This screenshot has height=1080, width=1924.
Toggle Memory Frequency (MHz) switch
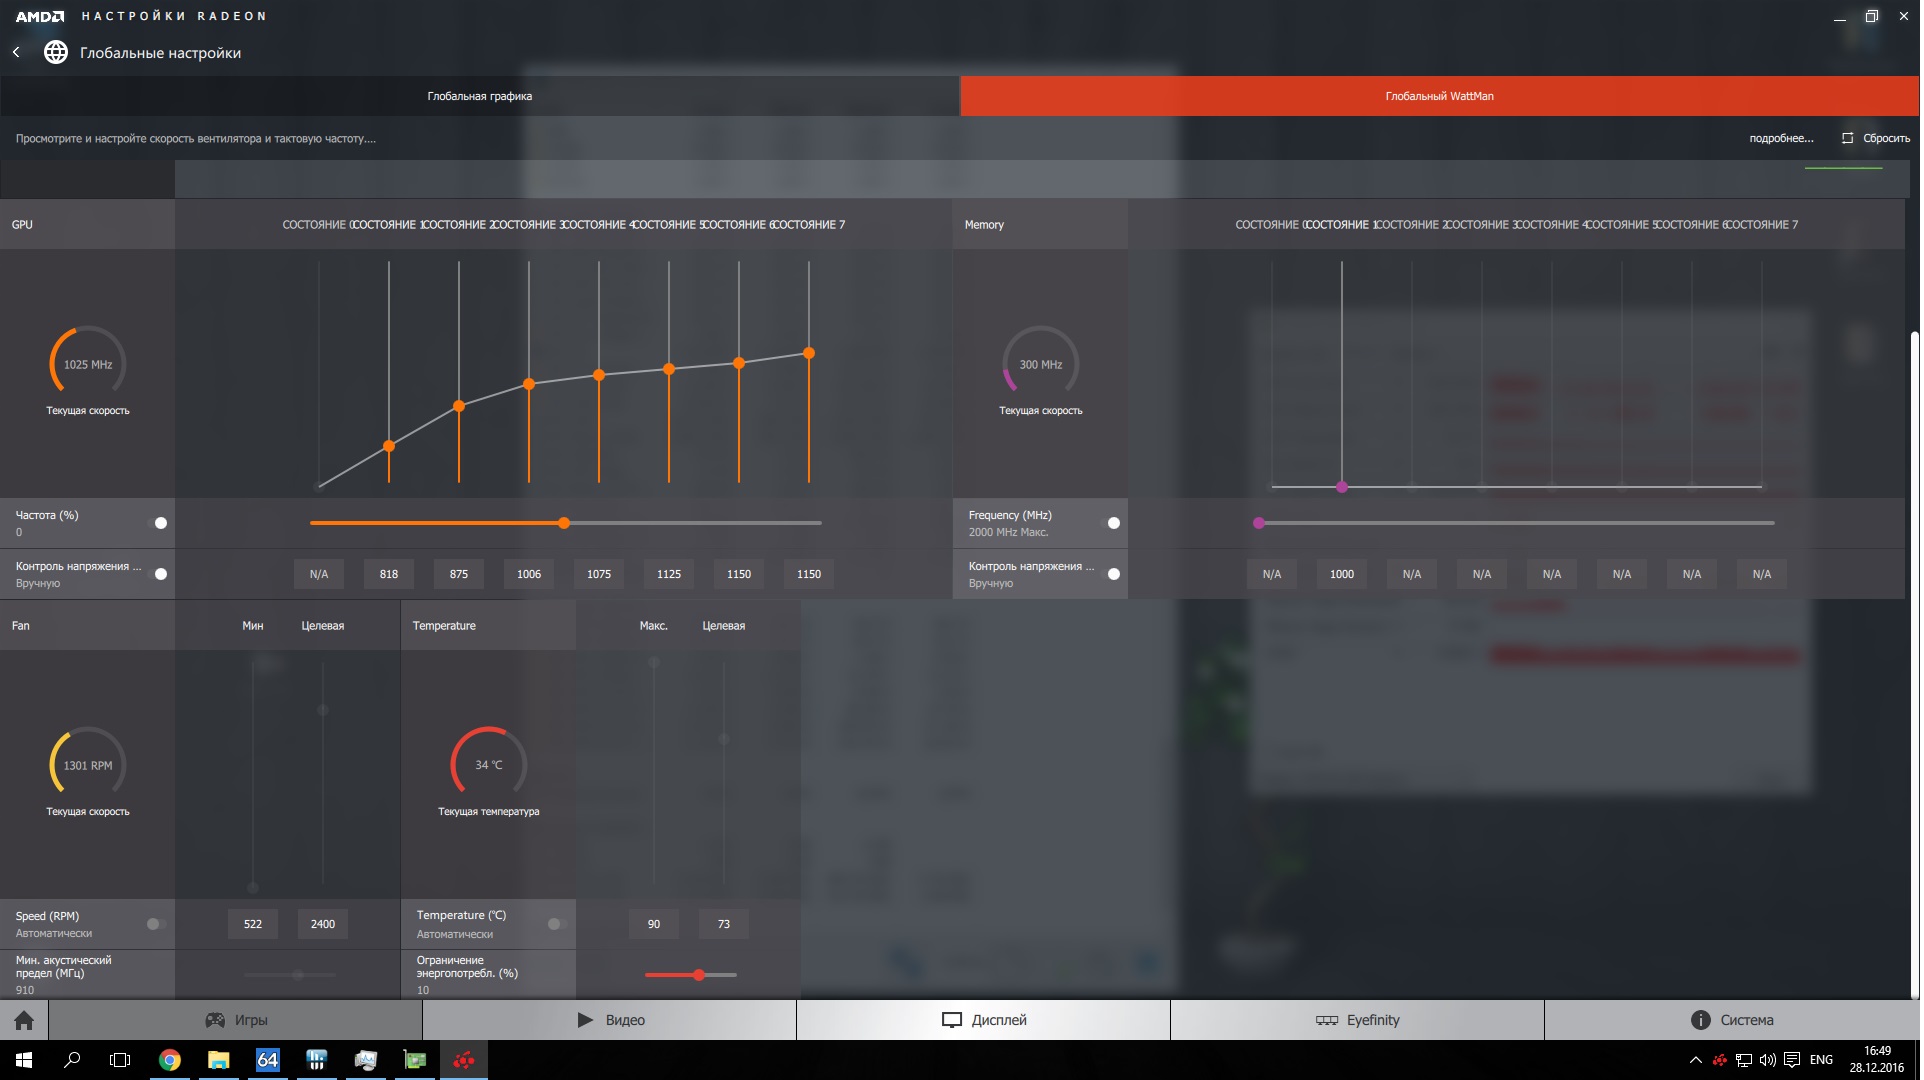pyautogui.click(x=1111, y=523)
